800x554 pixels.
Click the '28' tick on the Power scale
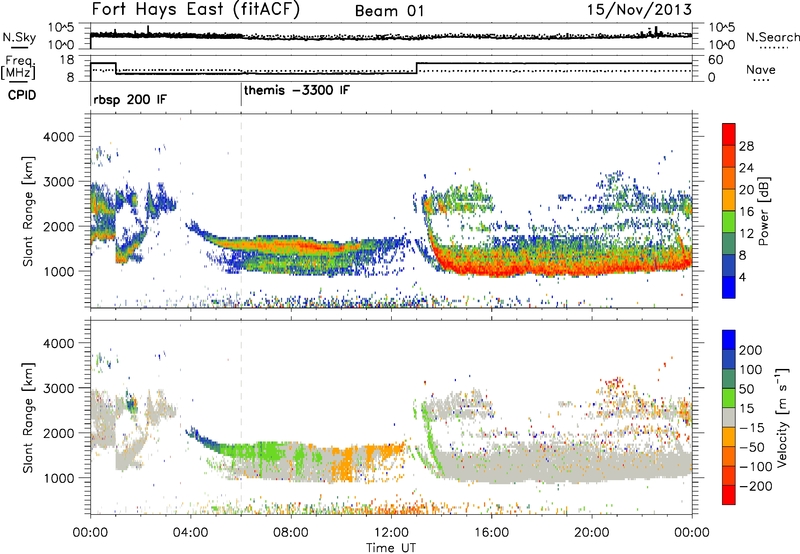click(x=746, y=146)
